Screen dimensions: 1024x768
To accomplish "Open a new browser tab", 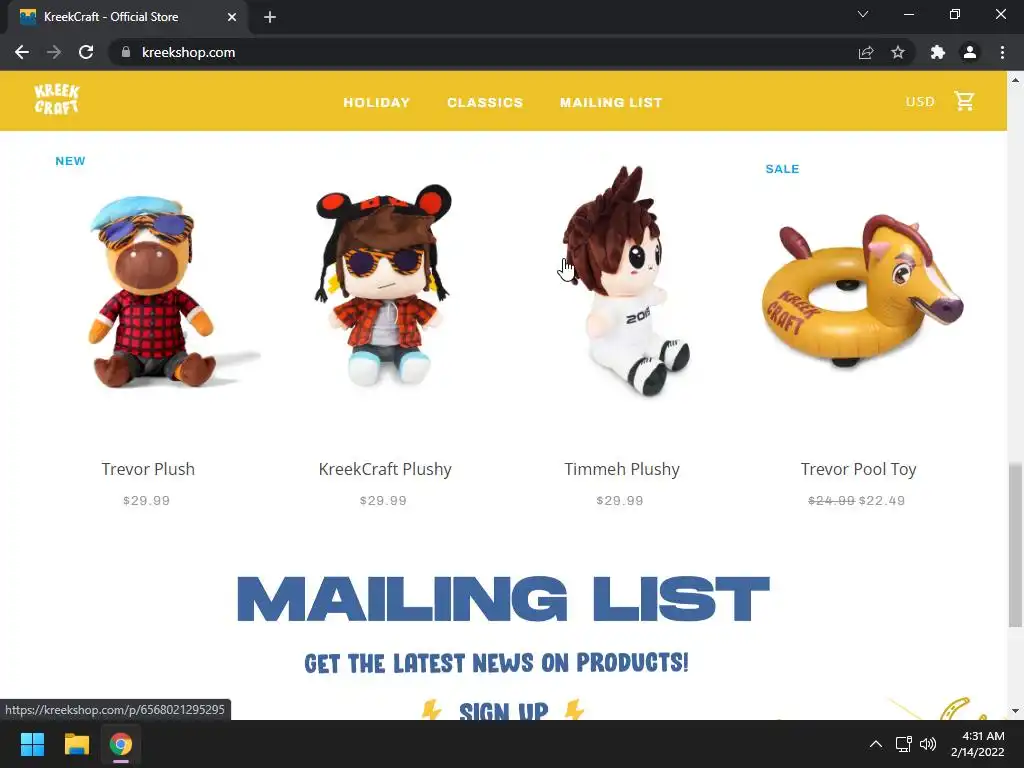I will (270, 17).
